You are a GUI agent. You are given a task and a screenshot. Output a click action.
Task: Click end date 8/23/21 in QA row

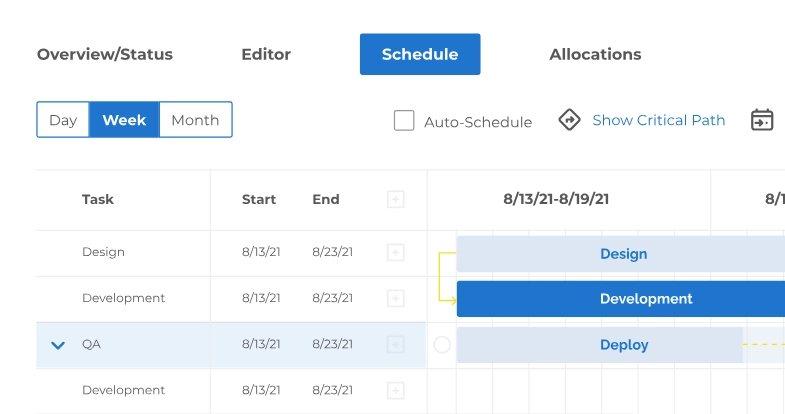(332, 344)
